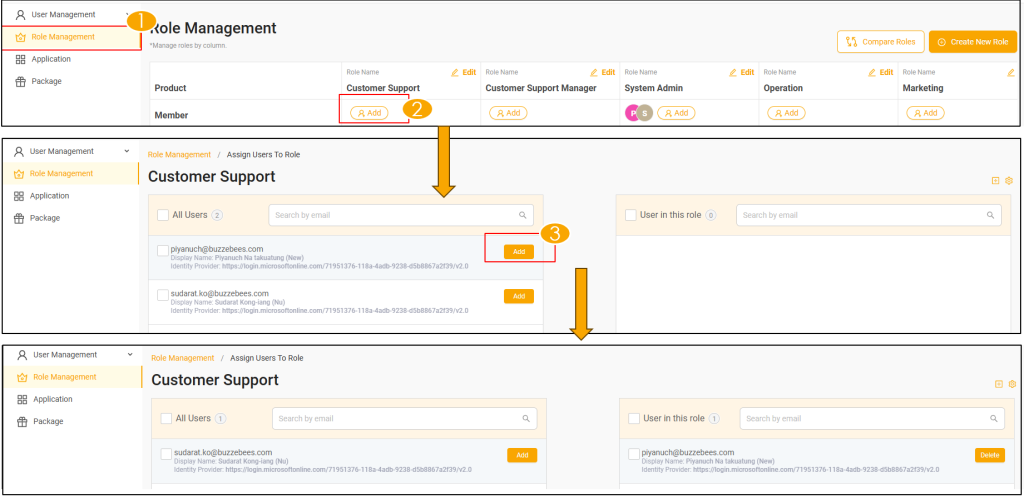
Task: Tick sudarat.ko checkbox in bottom panel
Action: click(167, 454)
